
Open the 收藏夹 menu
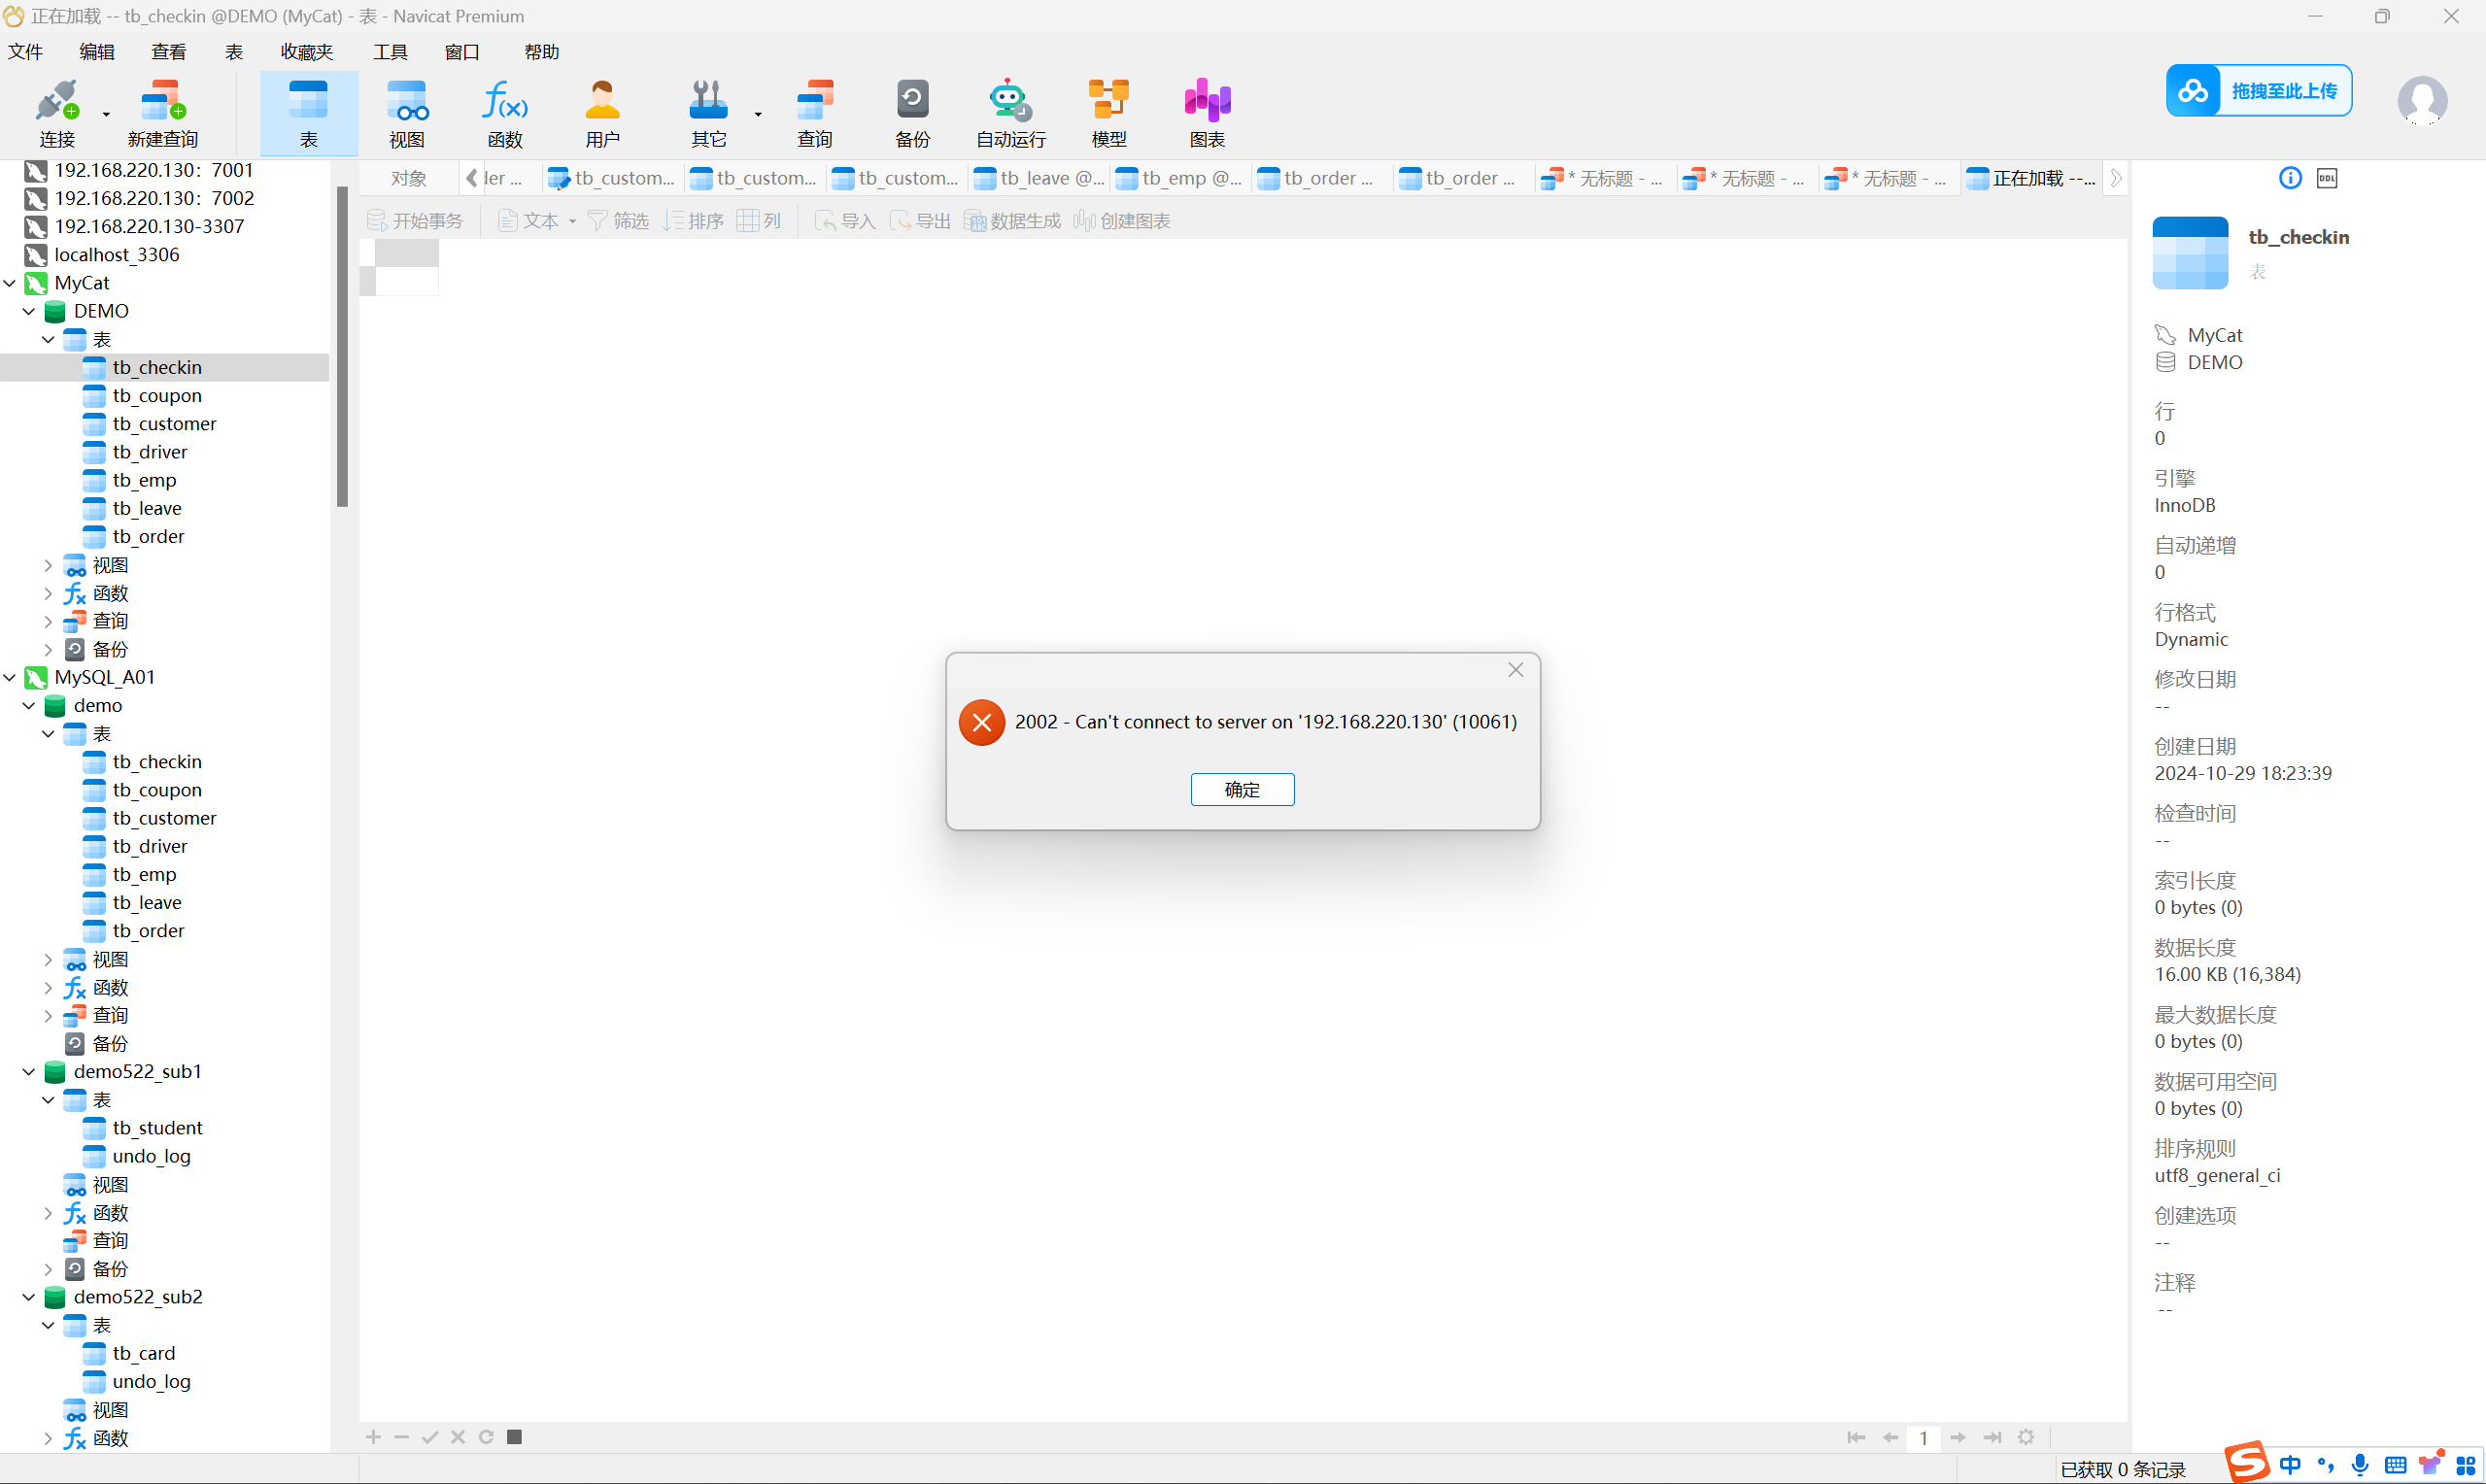coord(306,52)
